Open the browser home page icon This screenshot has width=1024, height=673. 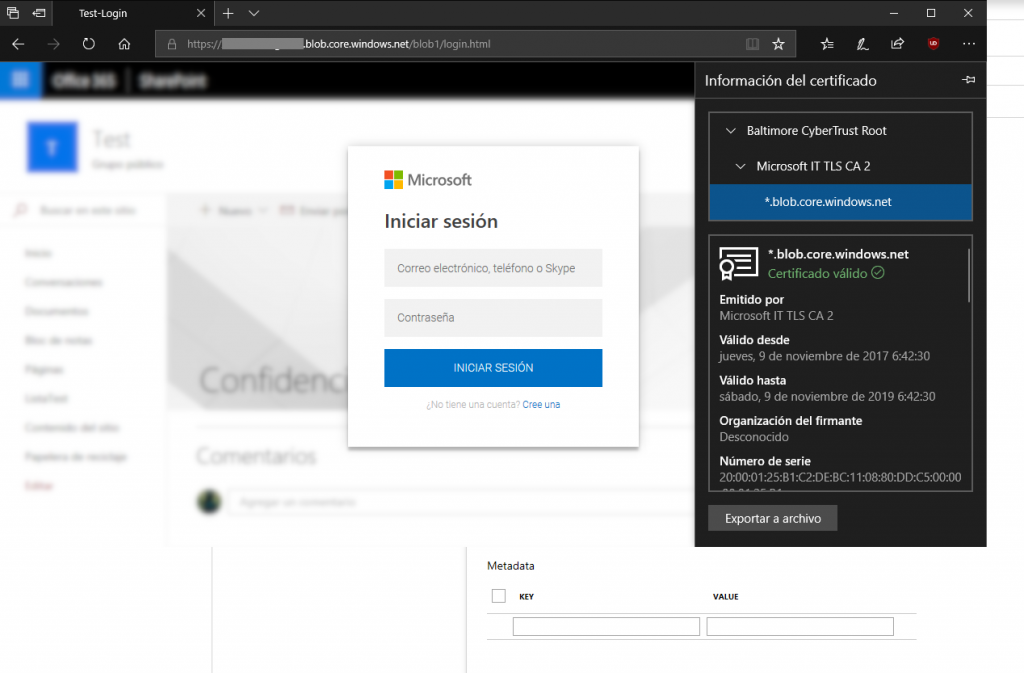124,44
